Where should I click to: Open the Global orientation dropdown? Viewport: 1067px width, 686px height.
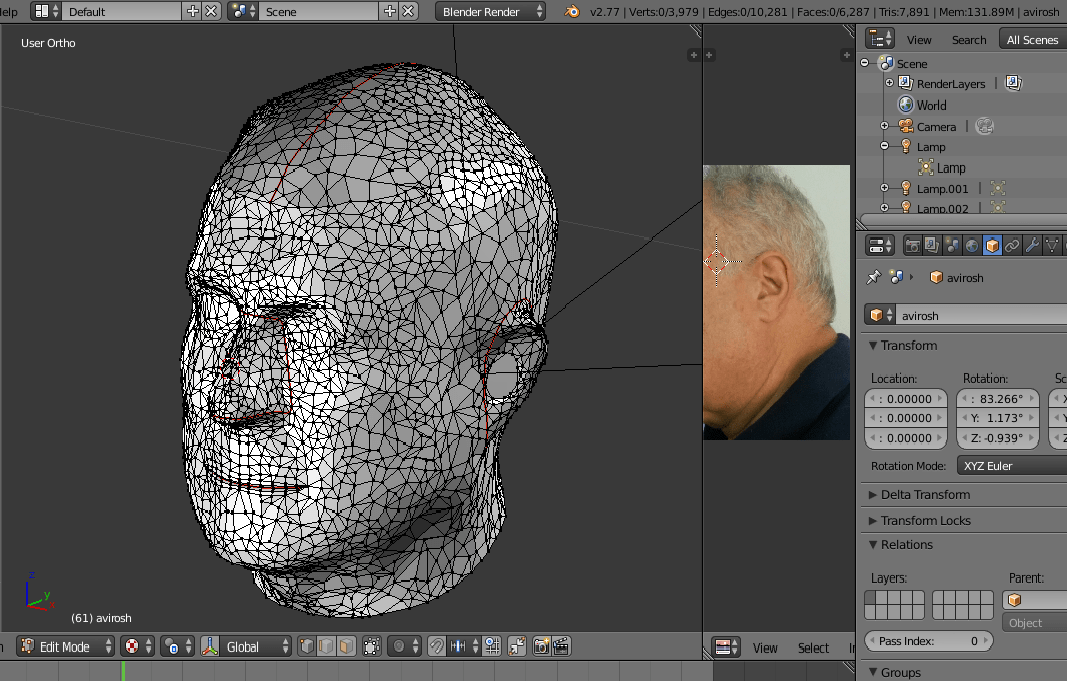coord(257,646)
